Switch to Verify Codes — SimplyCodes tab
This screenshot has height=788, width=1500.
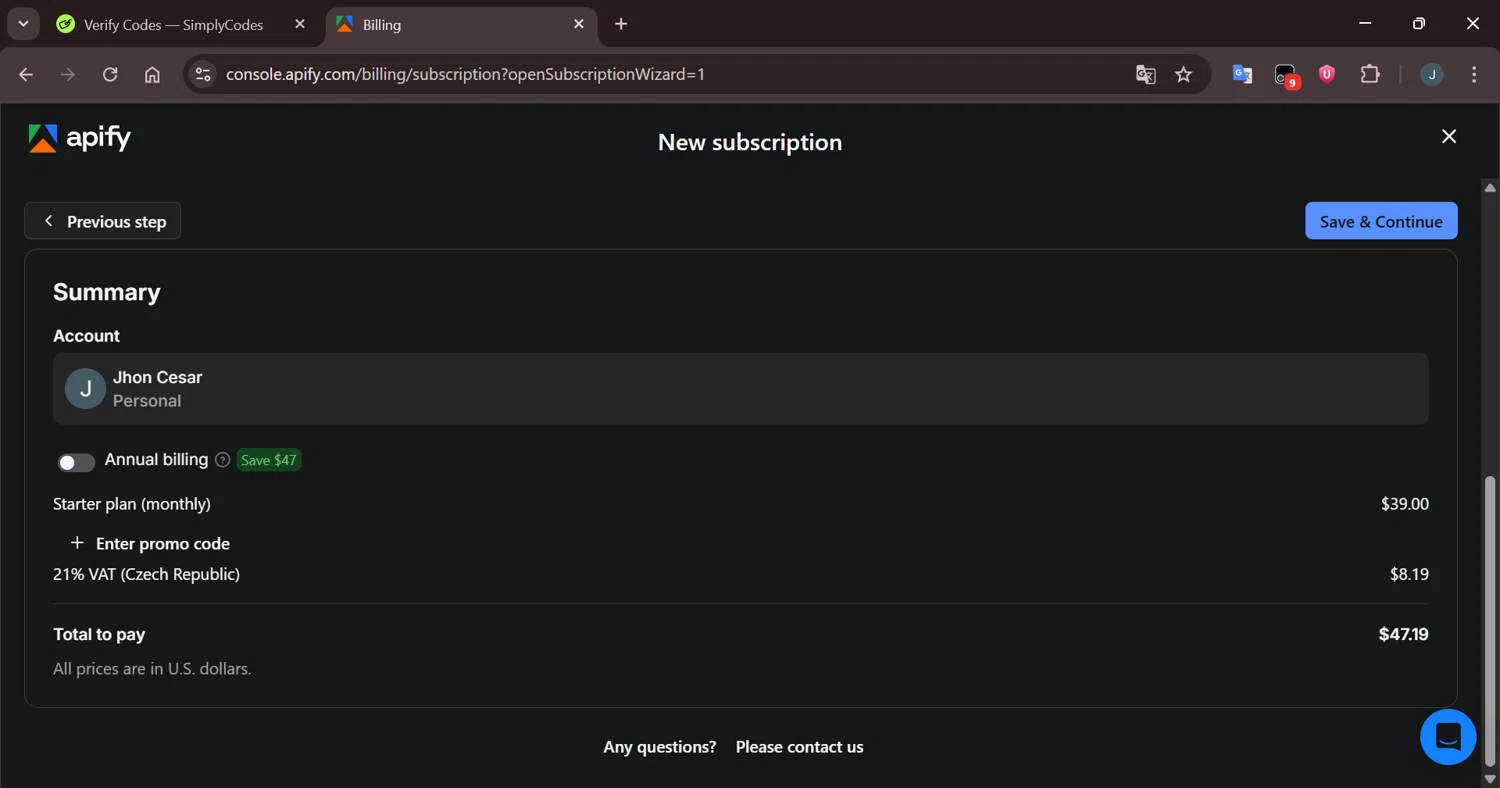coord(173,24)
